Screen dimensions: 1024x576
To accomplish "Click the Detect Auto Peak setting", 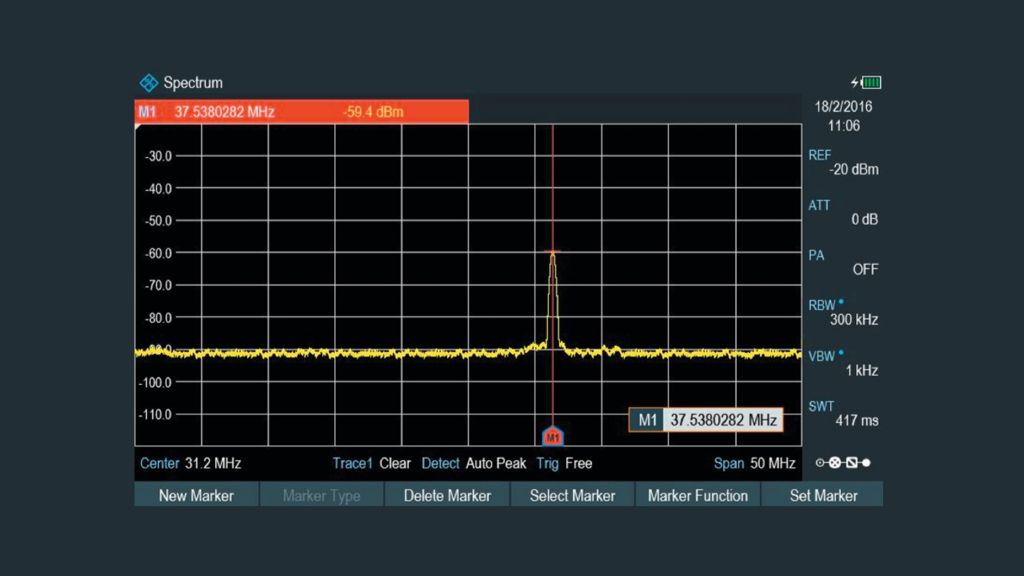I will tap(473, 463).
